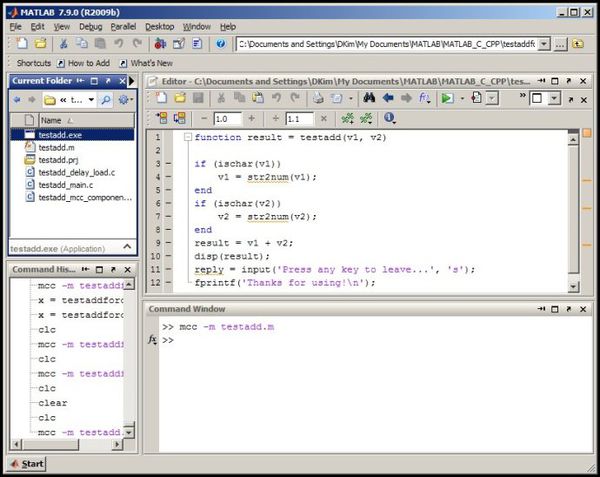Viewport: 600px width, 477px height.
Task: Expand the current directory path dropdown
Action: pos(544,44)
